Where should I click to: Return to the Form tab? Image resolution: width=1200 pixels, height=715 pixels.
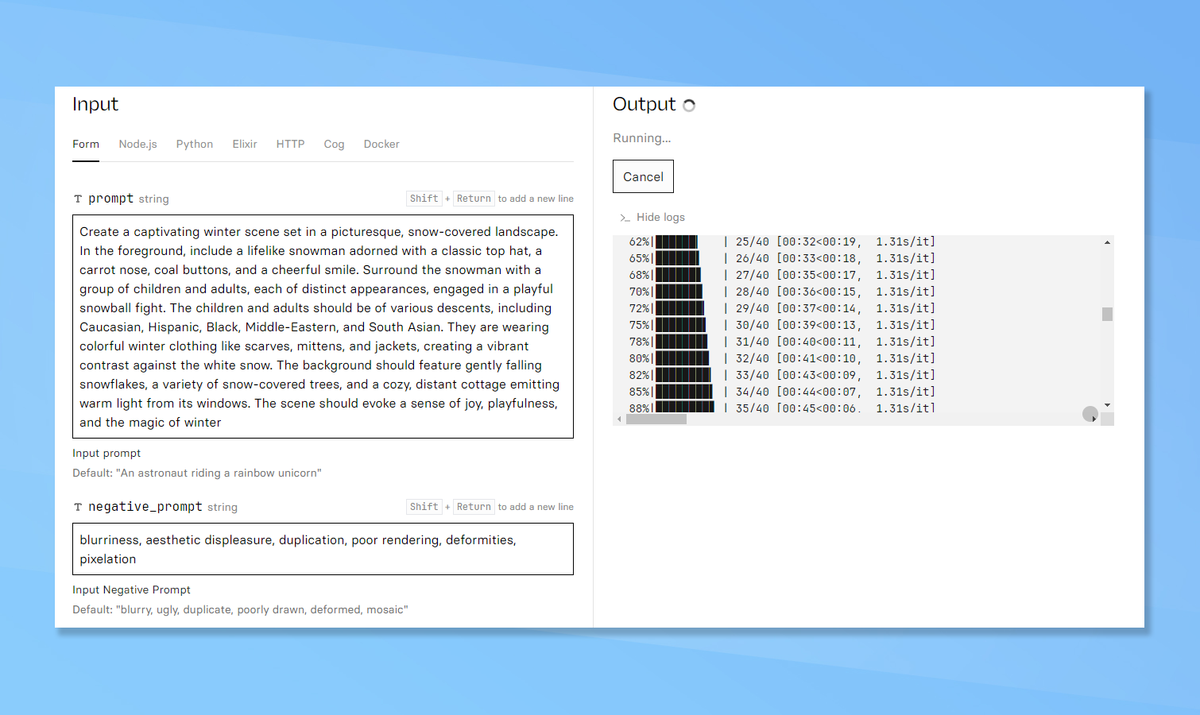coord(85,144)
